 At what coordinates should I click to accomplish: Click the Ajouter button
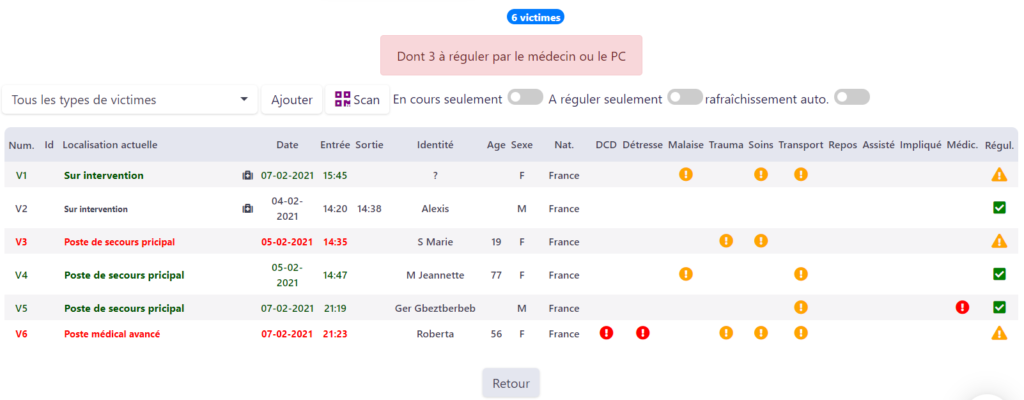point(292,100)
